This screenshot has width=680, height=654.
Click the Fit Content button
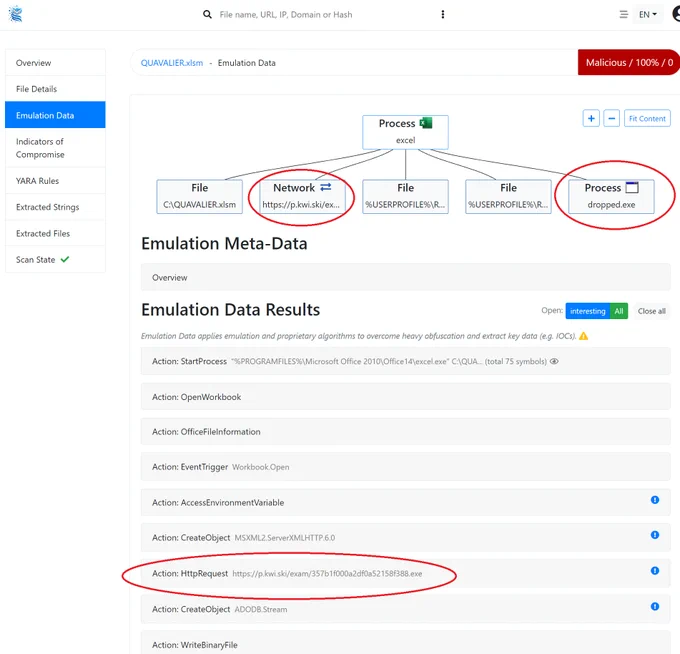click(x=647, y=118)
